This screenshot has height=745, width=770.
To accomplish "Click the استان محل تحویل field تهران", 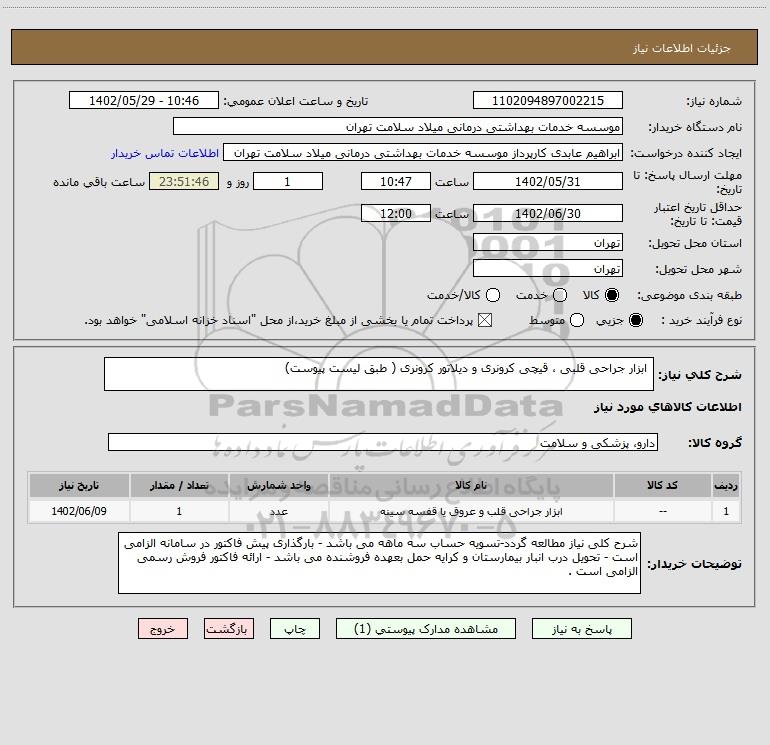I will pos(548,242).
